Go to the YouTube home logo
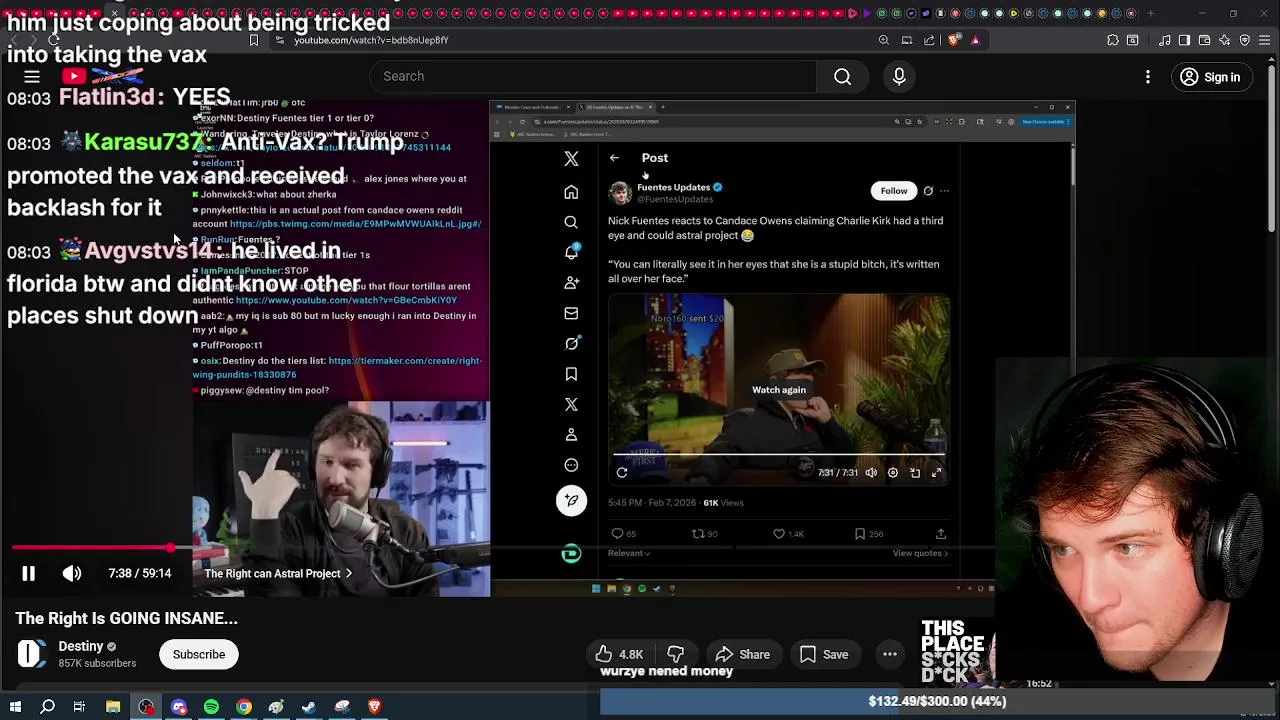The height and width of the screenshot is (720, 1280). tap(103, 77)
